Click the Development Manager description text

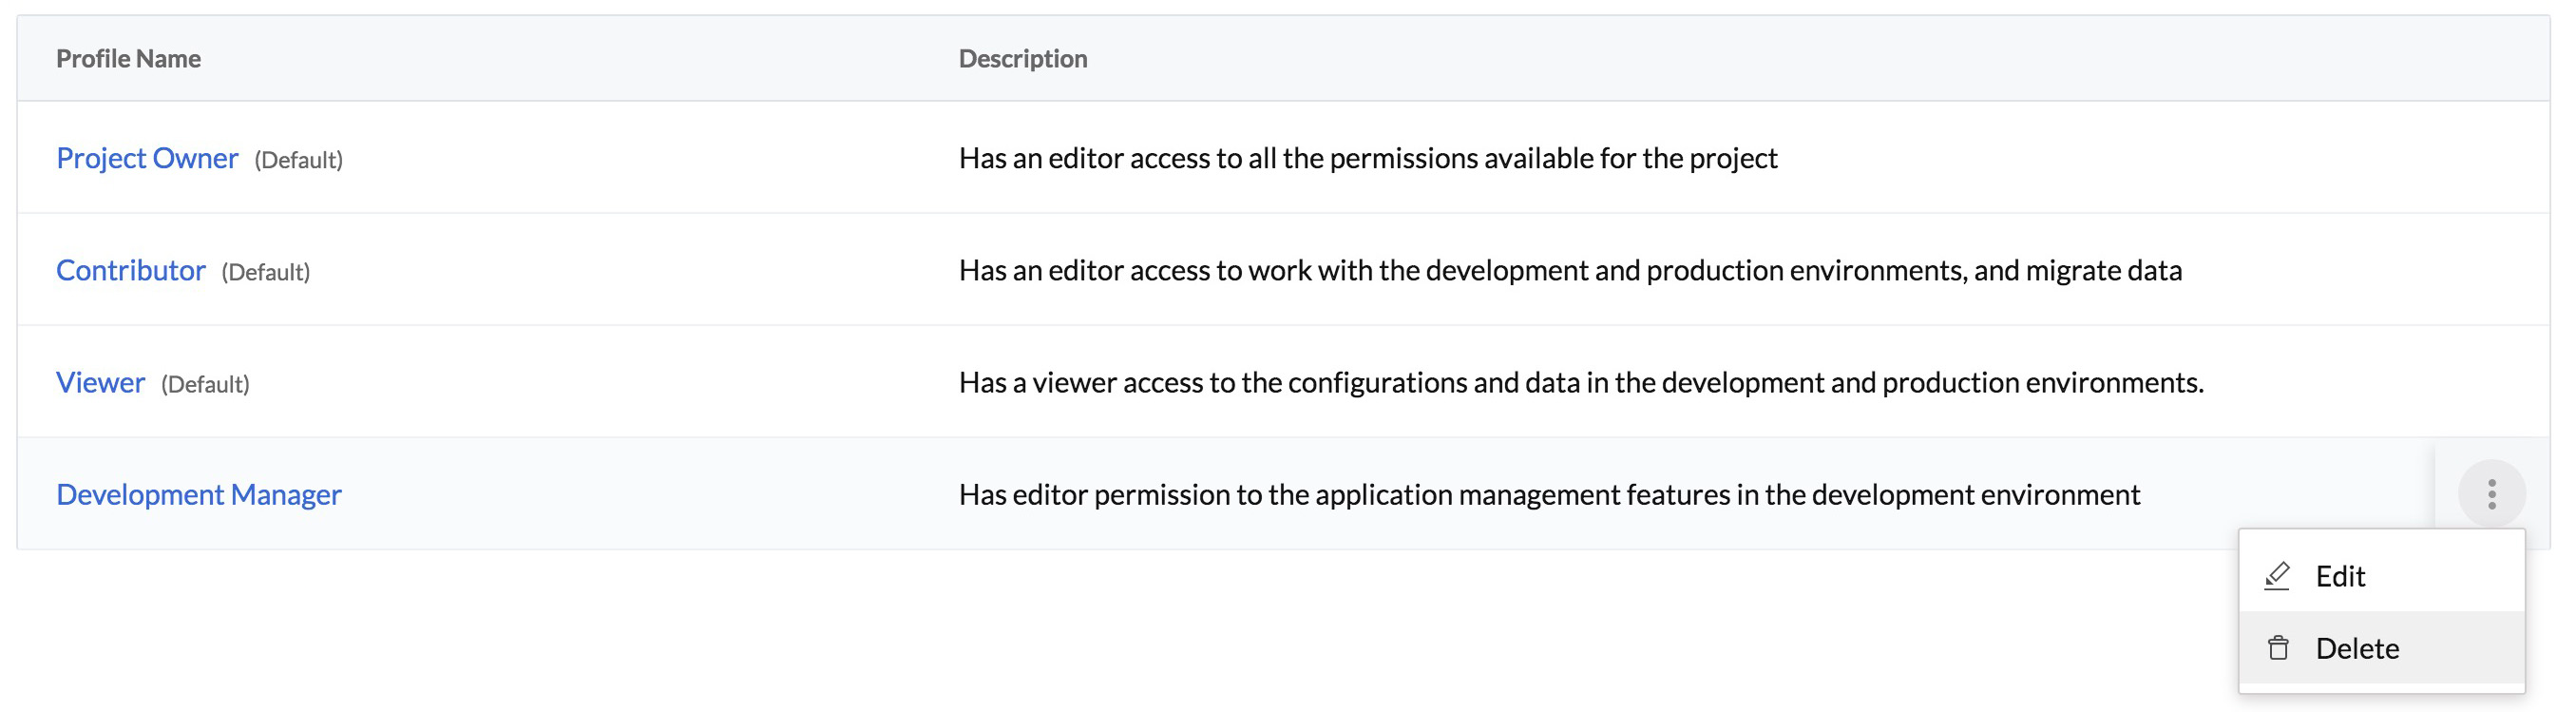[1549, 494]
